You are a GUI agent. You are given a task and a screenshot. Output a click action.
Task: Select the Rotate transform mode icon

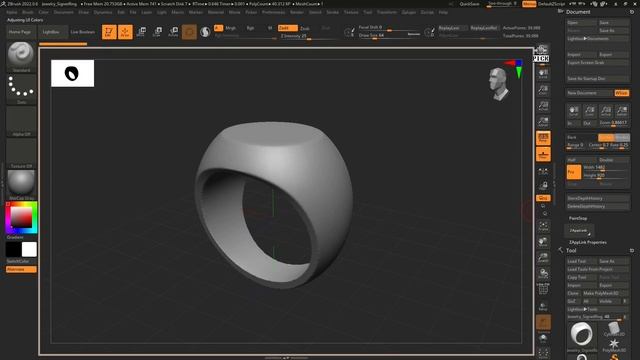pyautogui.click(x=173, y=31)
